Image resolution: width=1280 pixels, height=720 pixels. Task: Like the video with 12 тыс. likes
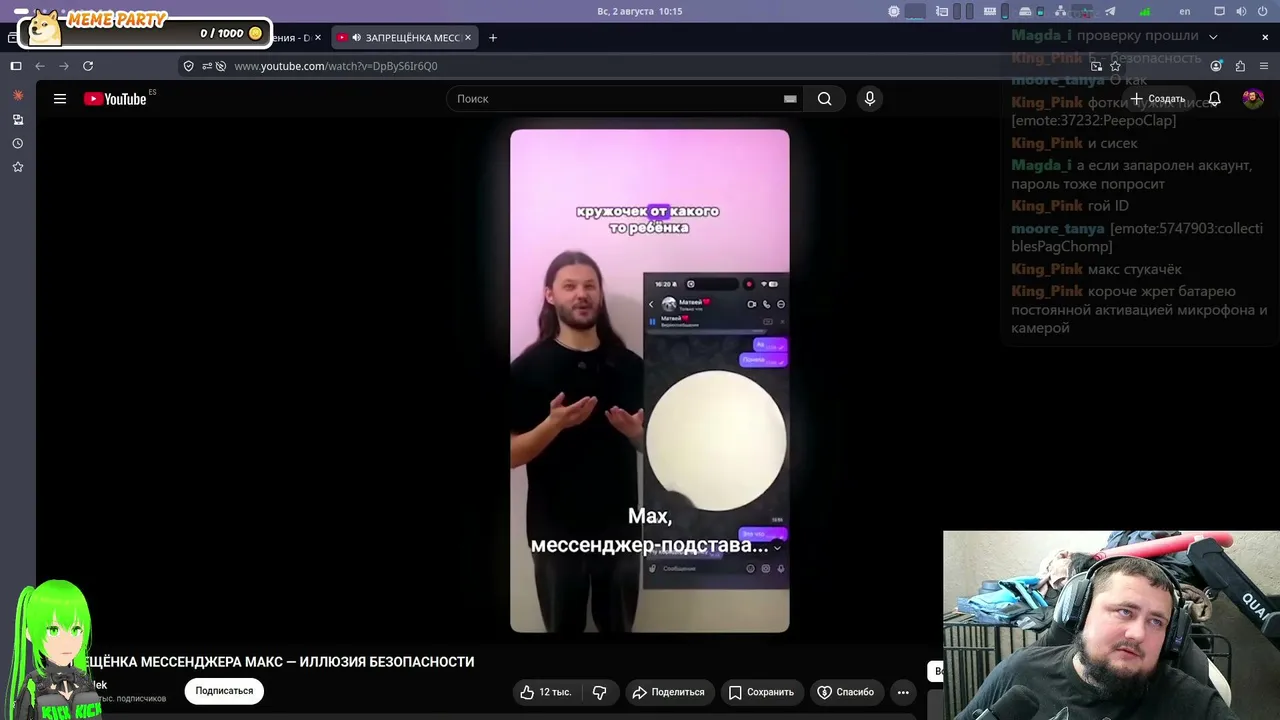pyautogui.click(x=545, y=692)
